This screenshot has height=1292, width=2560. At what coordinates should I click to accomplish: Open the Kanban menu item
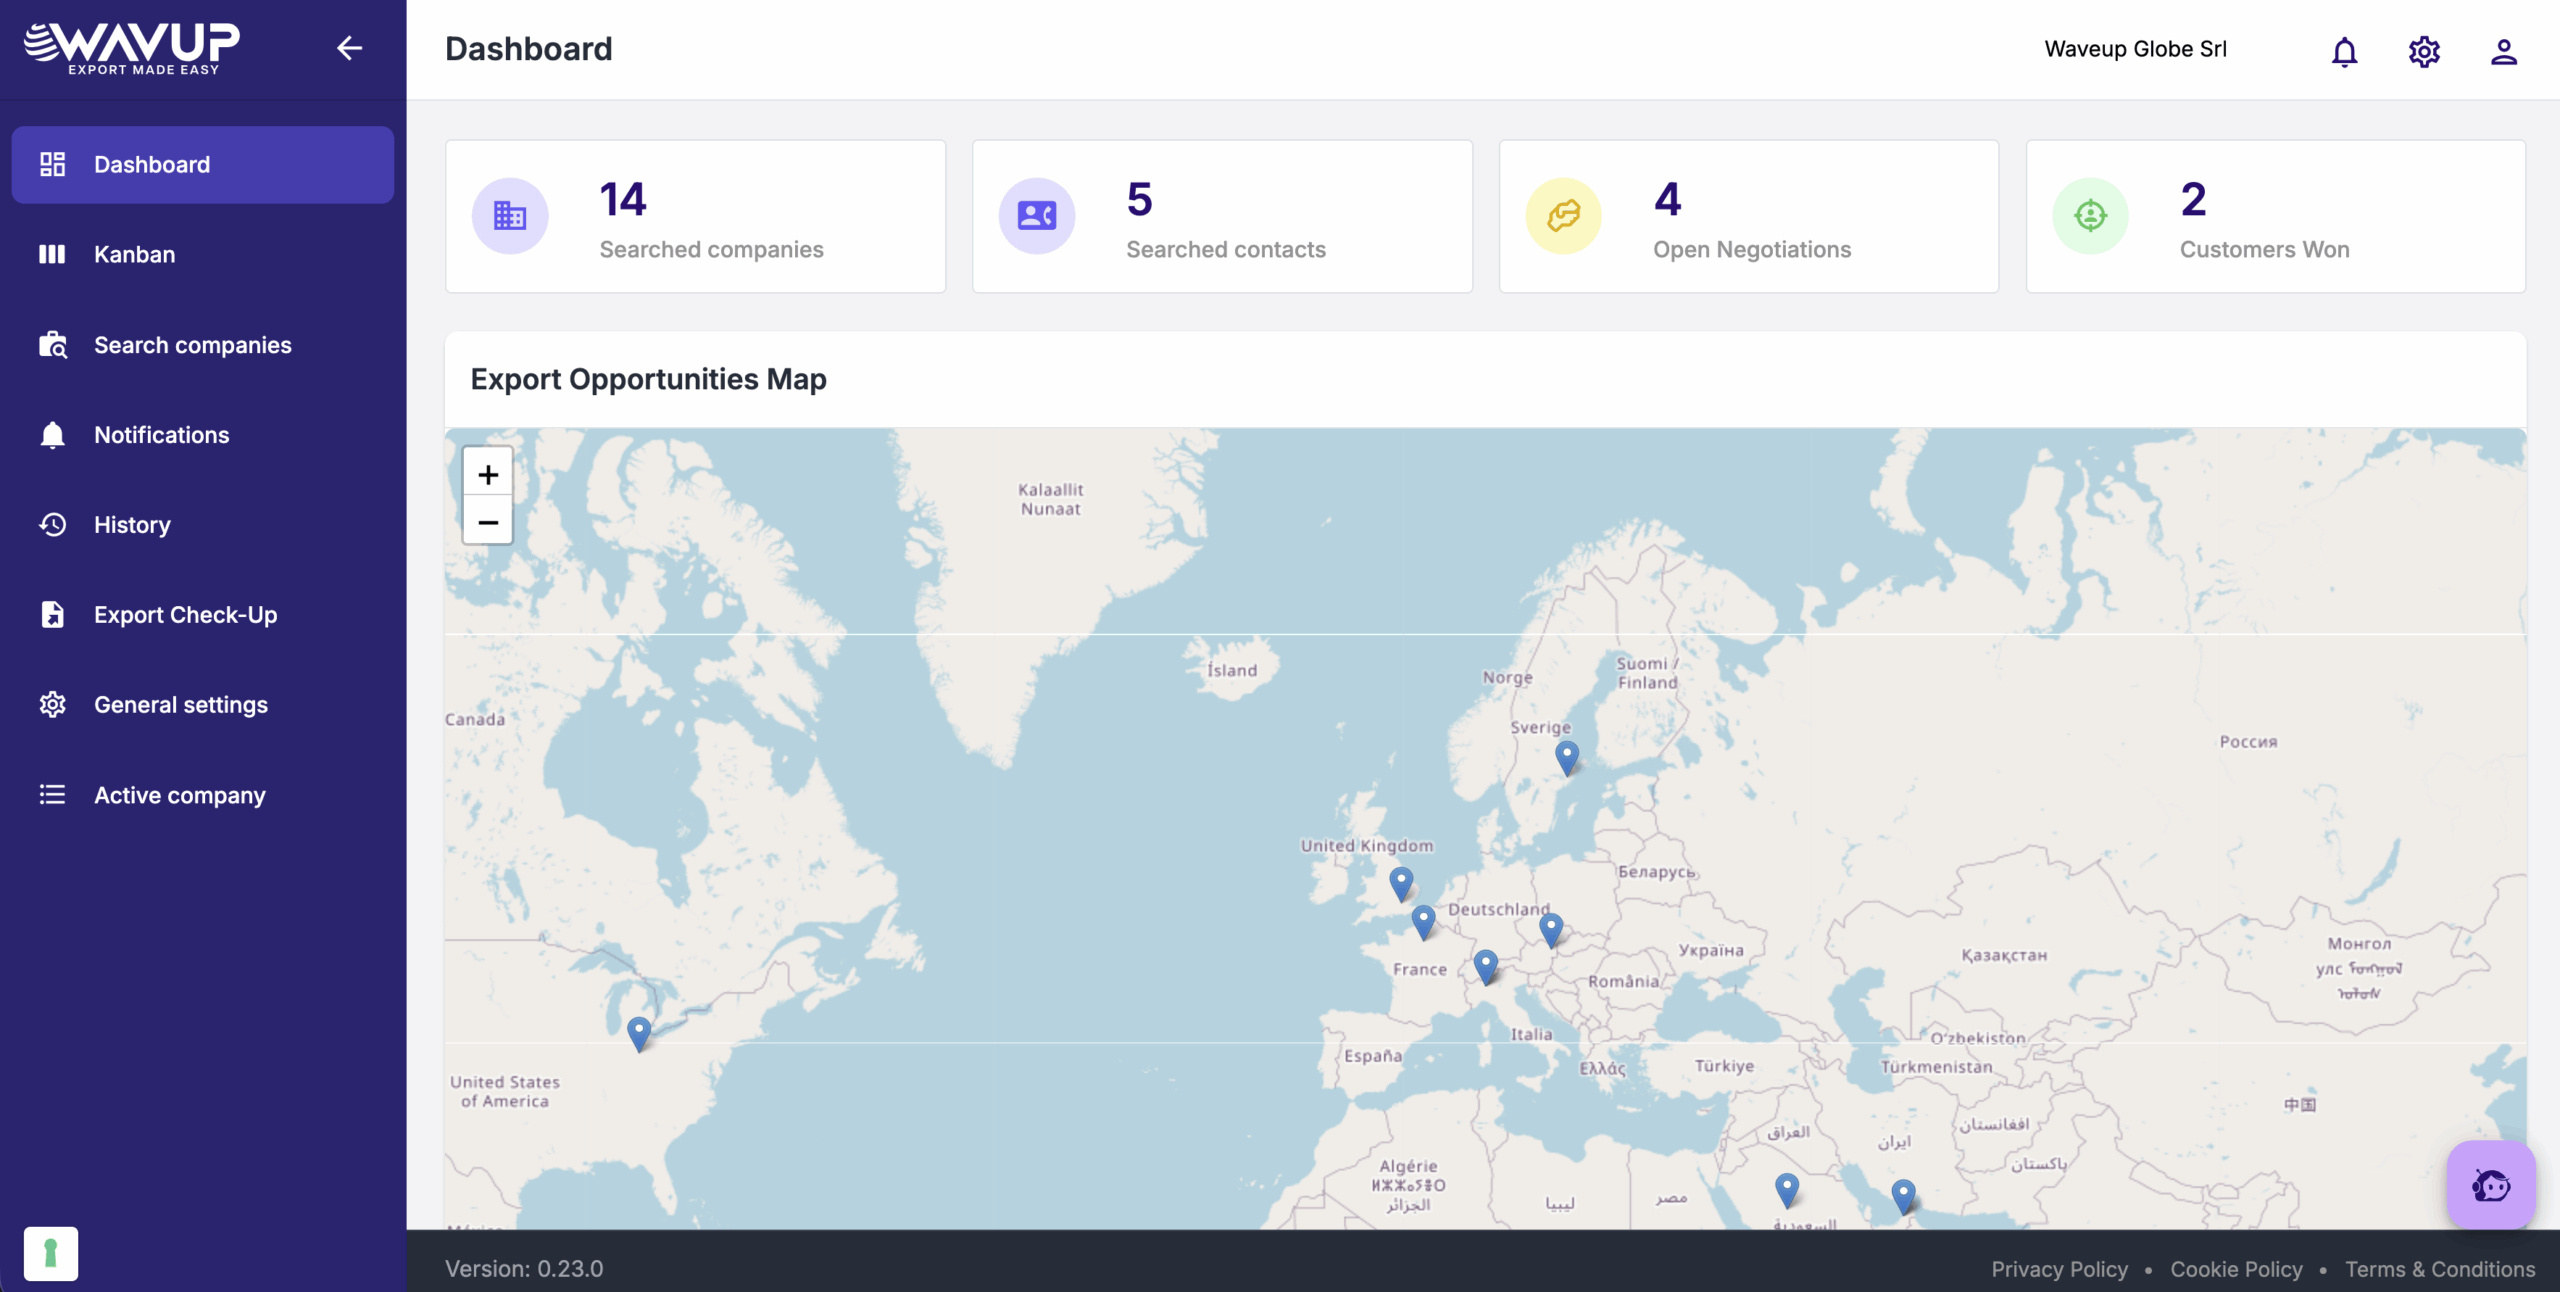pos(134,254)
